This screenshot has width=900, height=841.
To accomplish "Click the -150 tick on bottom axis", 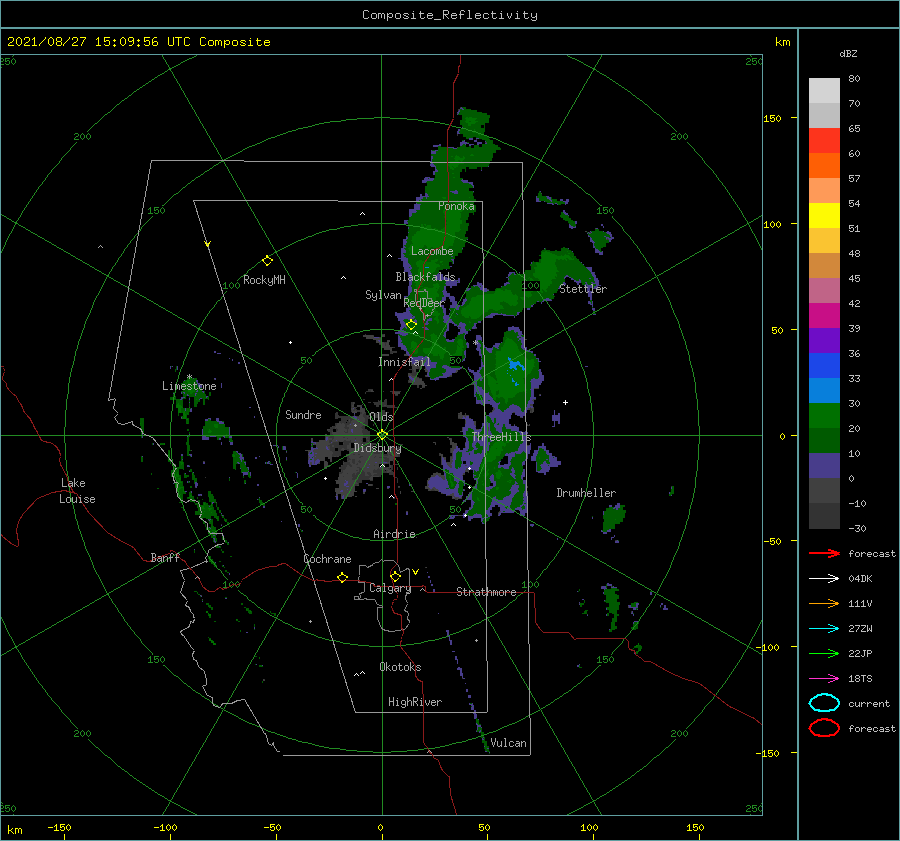I will pyautogui.click(x=59, y=827).
